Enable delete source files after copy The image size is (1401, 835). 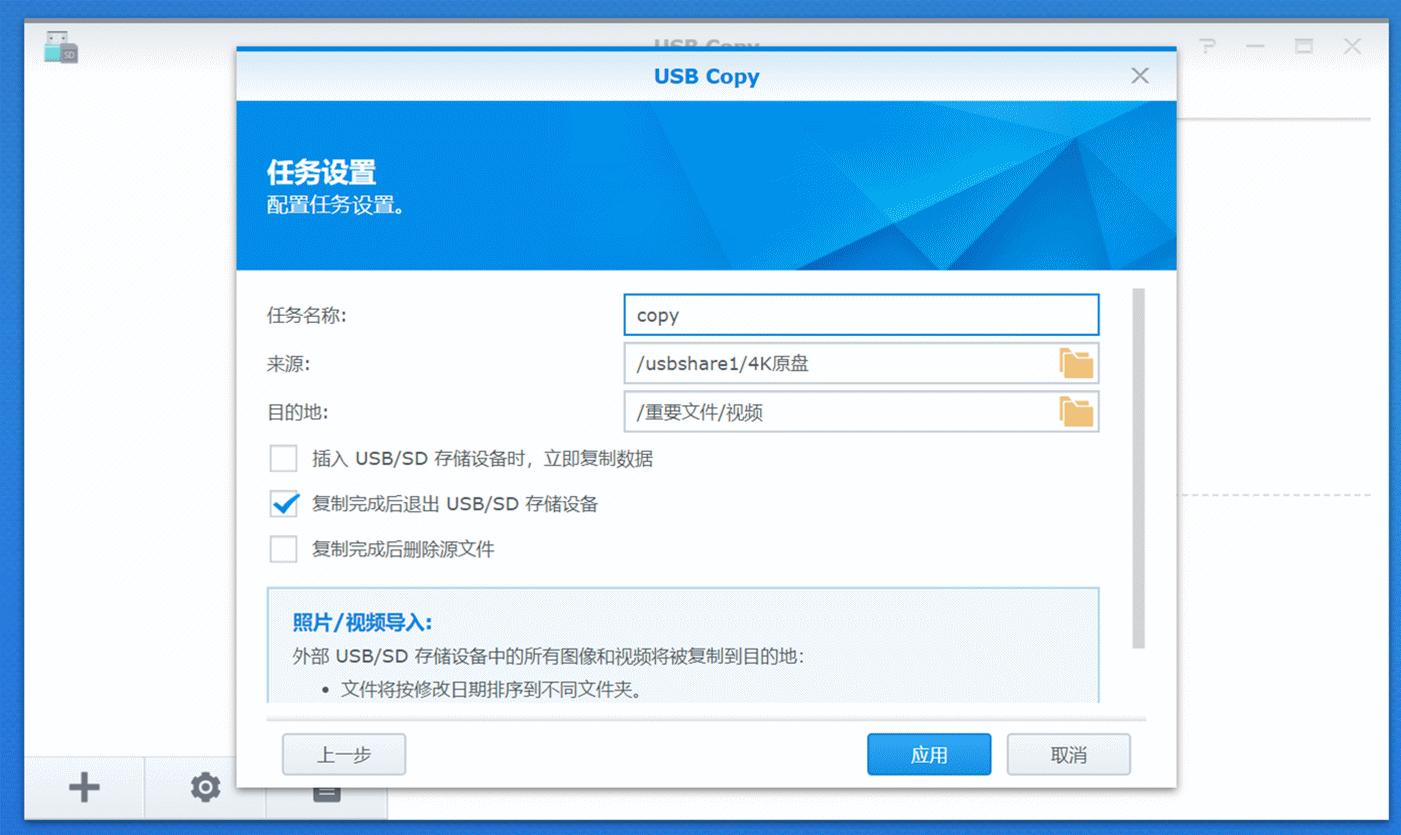[x=284, y=549]
